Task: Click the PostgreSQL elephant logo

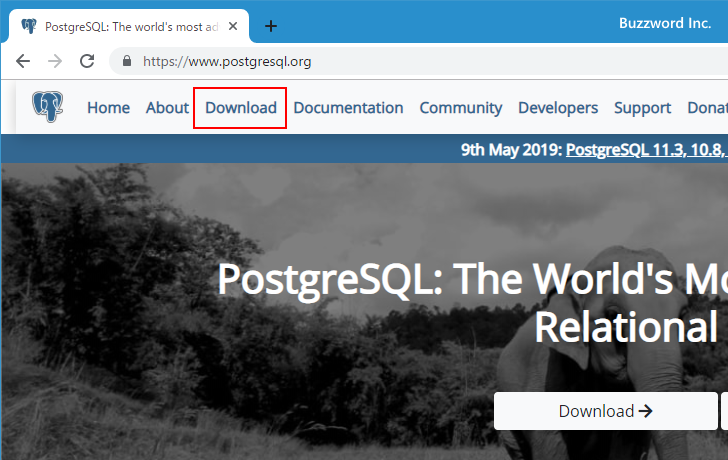Action: tap(47, 107)
